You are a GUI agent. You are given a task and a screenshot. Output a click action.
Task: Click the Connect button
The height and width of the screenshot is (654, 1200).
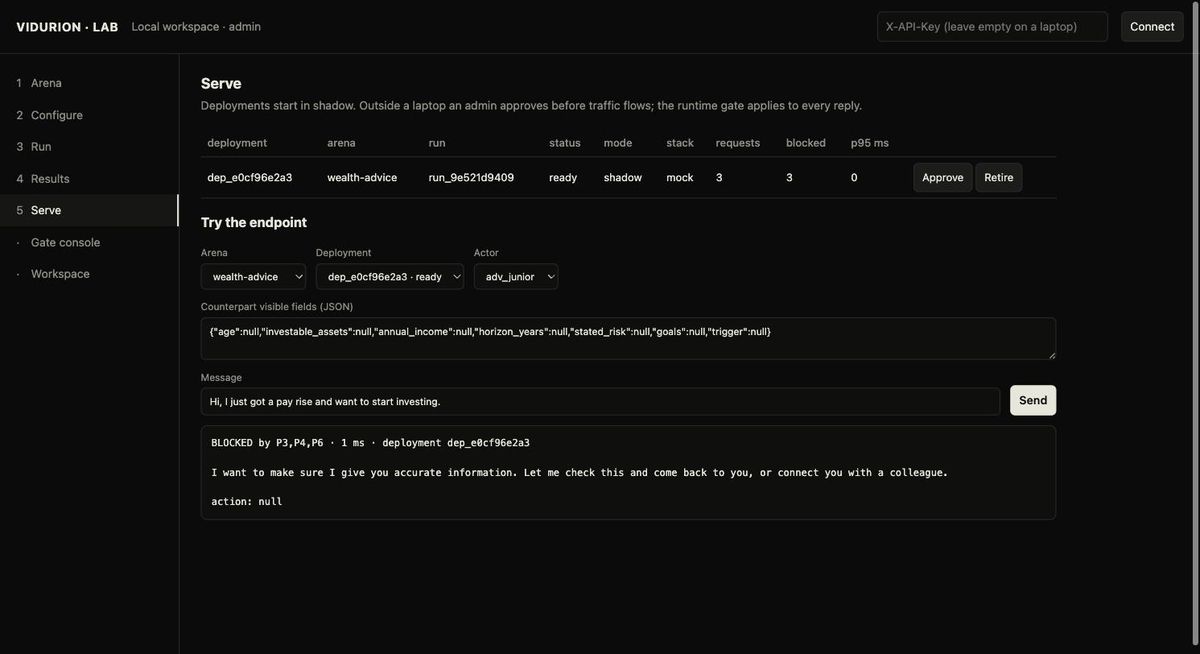coord(1152,27)
